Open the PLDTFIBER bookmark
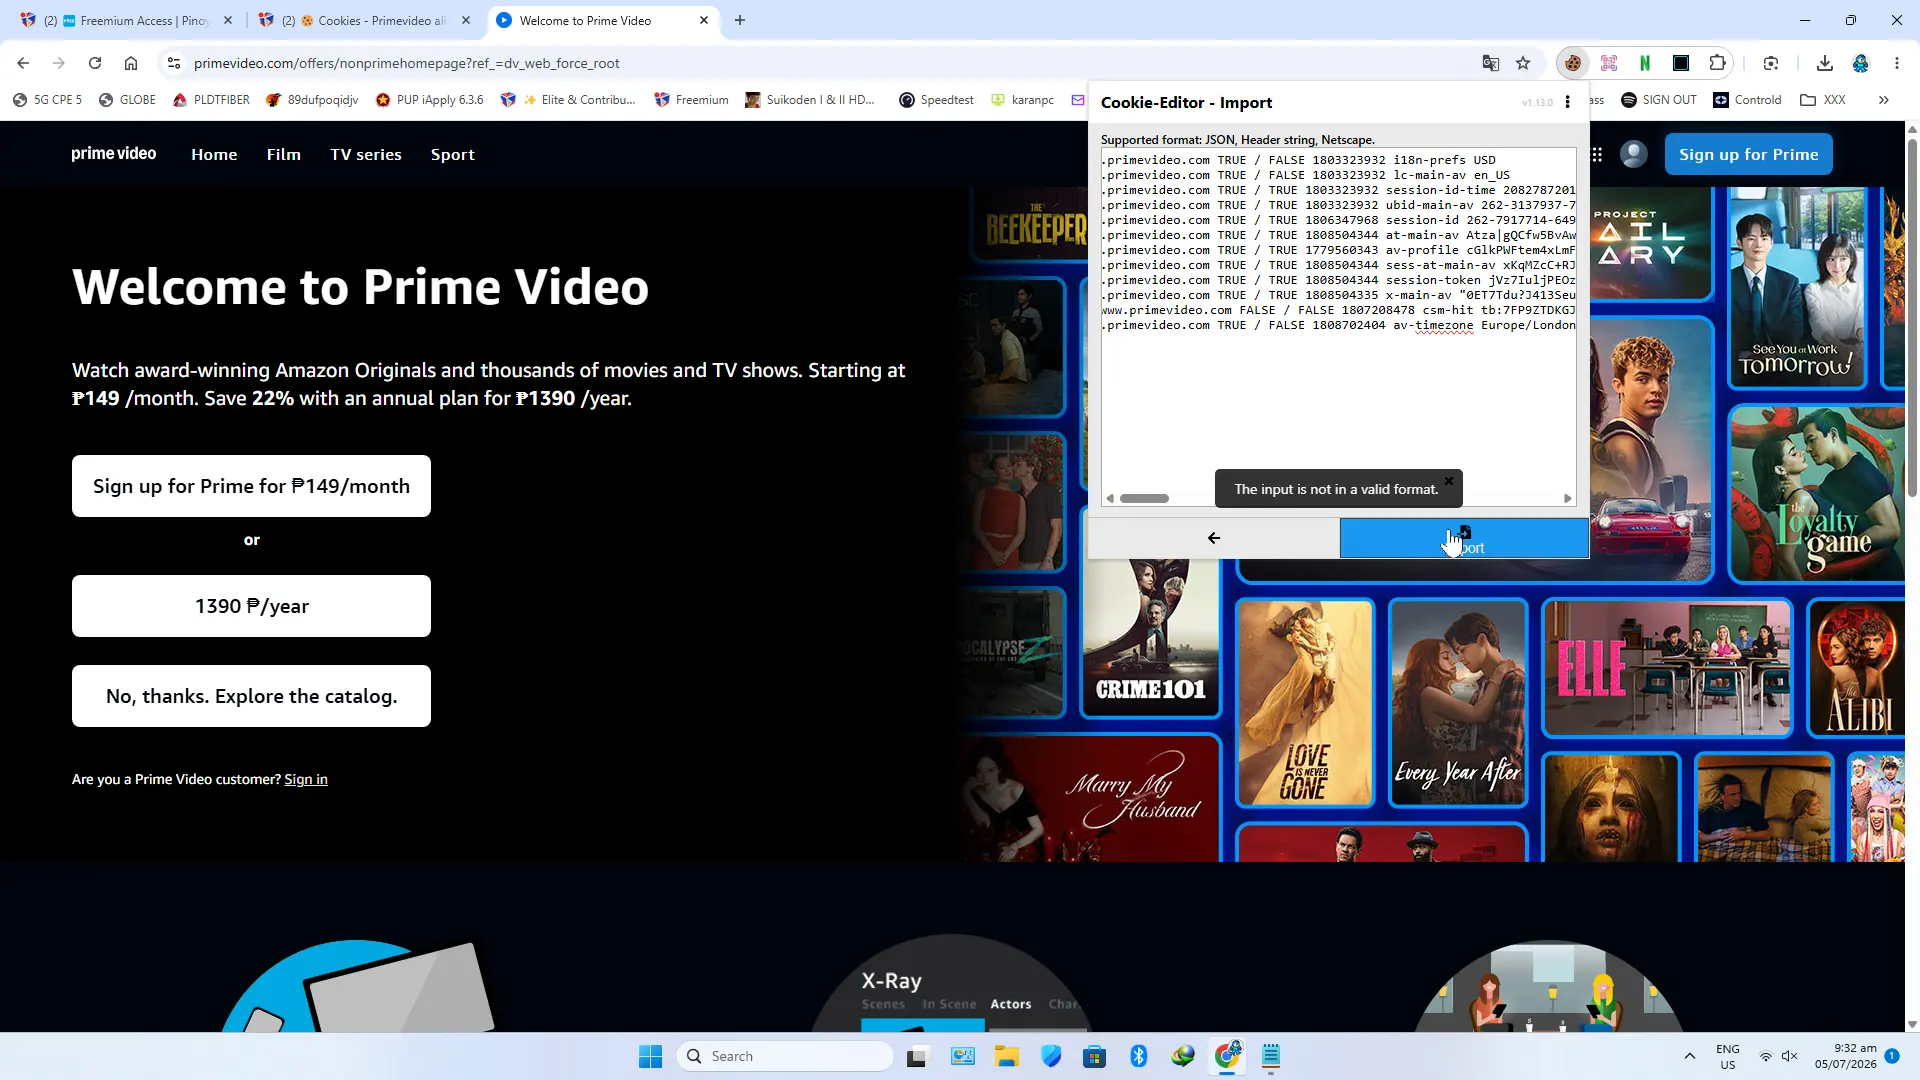1920x1080 pixels. (211, 100)
